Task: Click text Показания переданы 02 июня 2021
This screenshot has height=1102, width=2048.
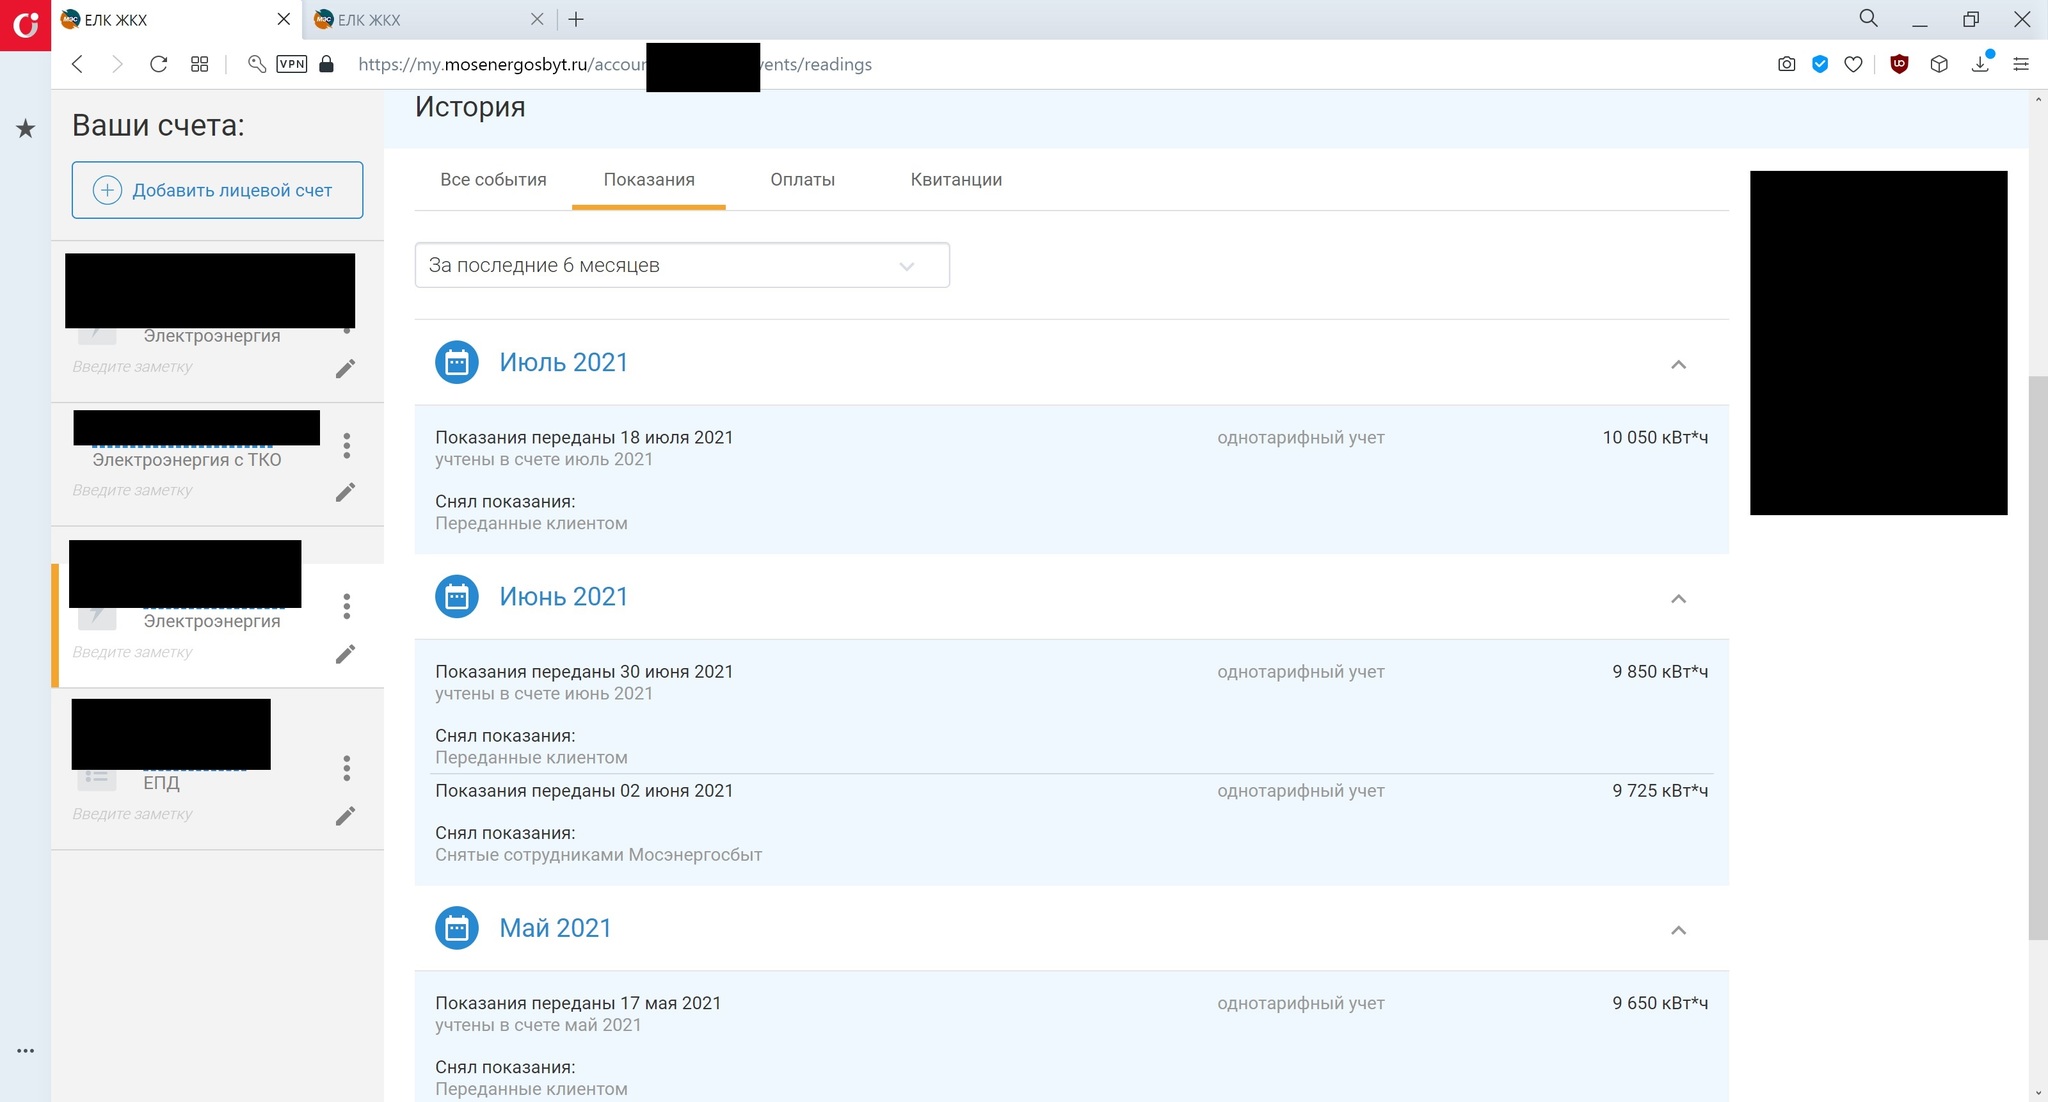Action: 584,790
